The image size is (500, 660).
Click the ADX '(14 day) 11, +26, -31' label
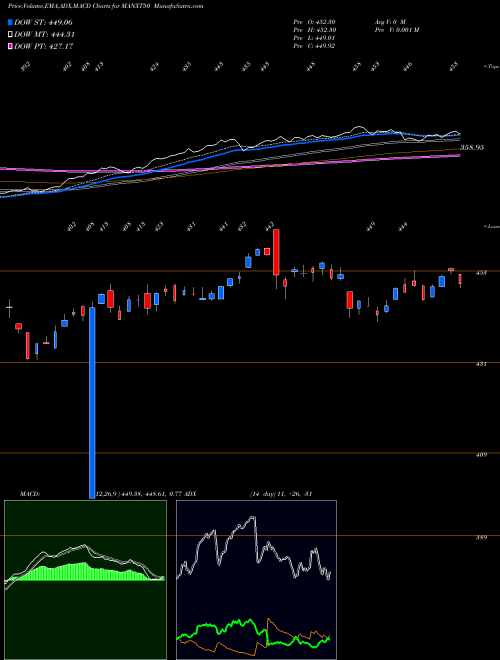(x=281, y=494)
